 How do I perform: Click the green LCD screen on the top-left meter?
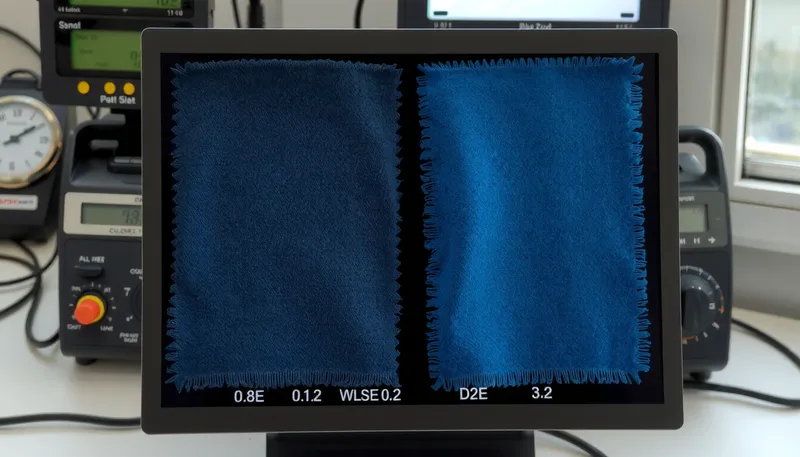tap(105, 52)
